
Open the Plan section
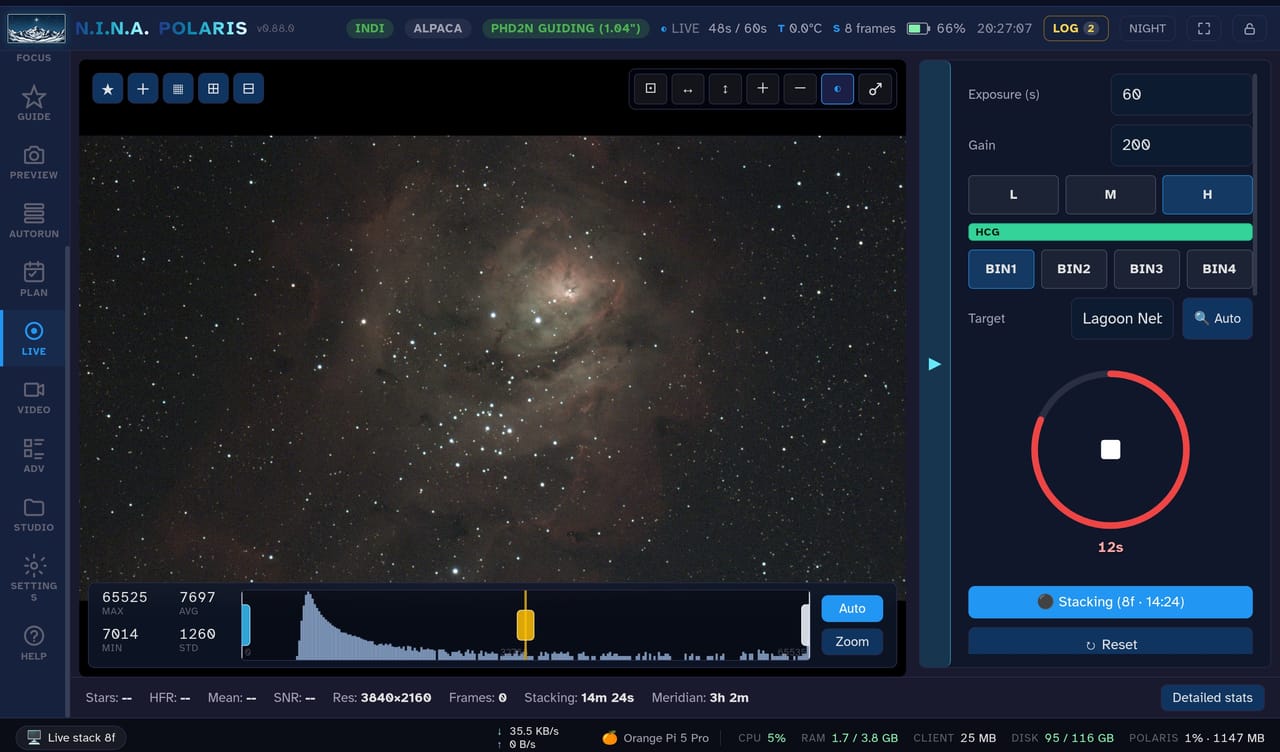[34, 279]
